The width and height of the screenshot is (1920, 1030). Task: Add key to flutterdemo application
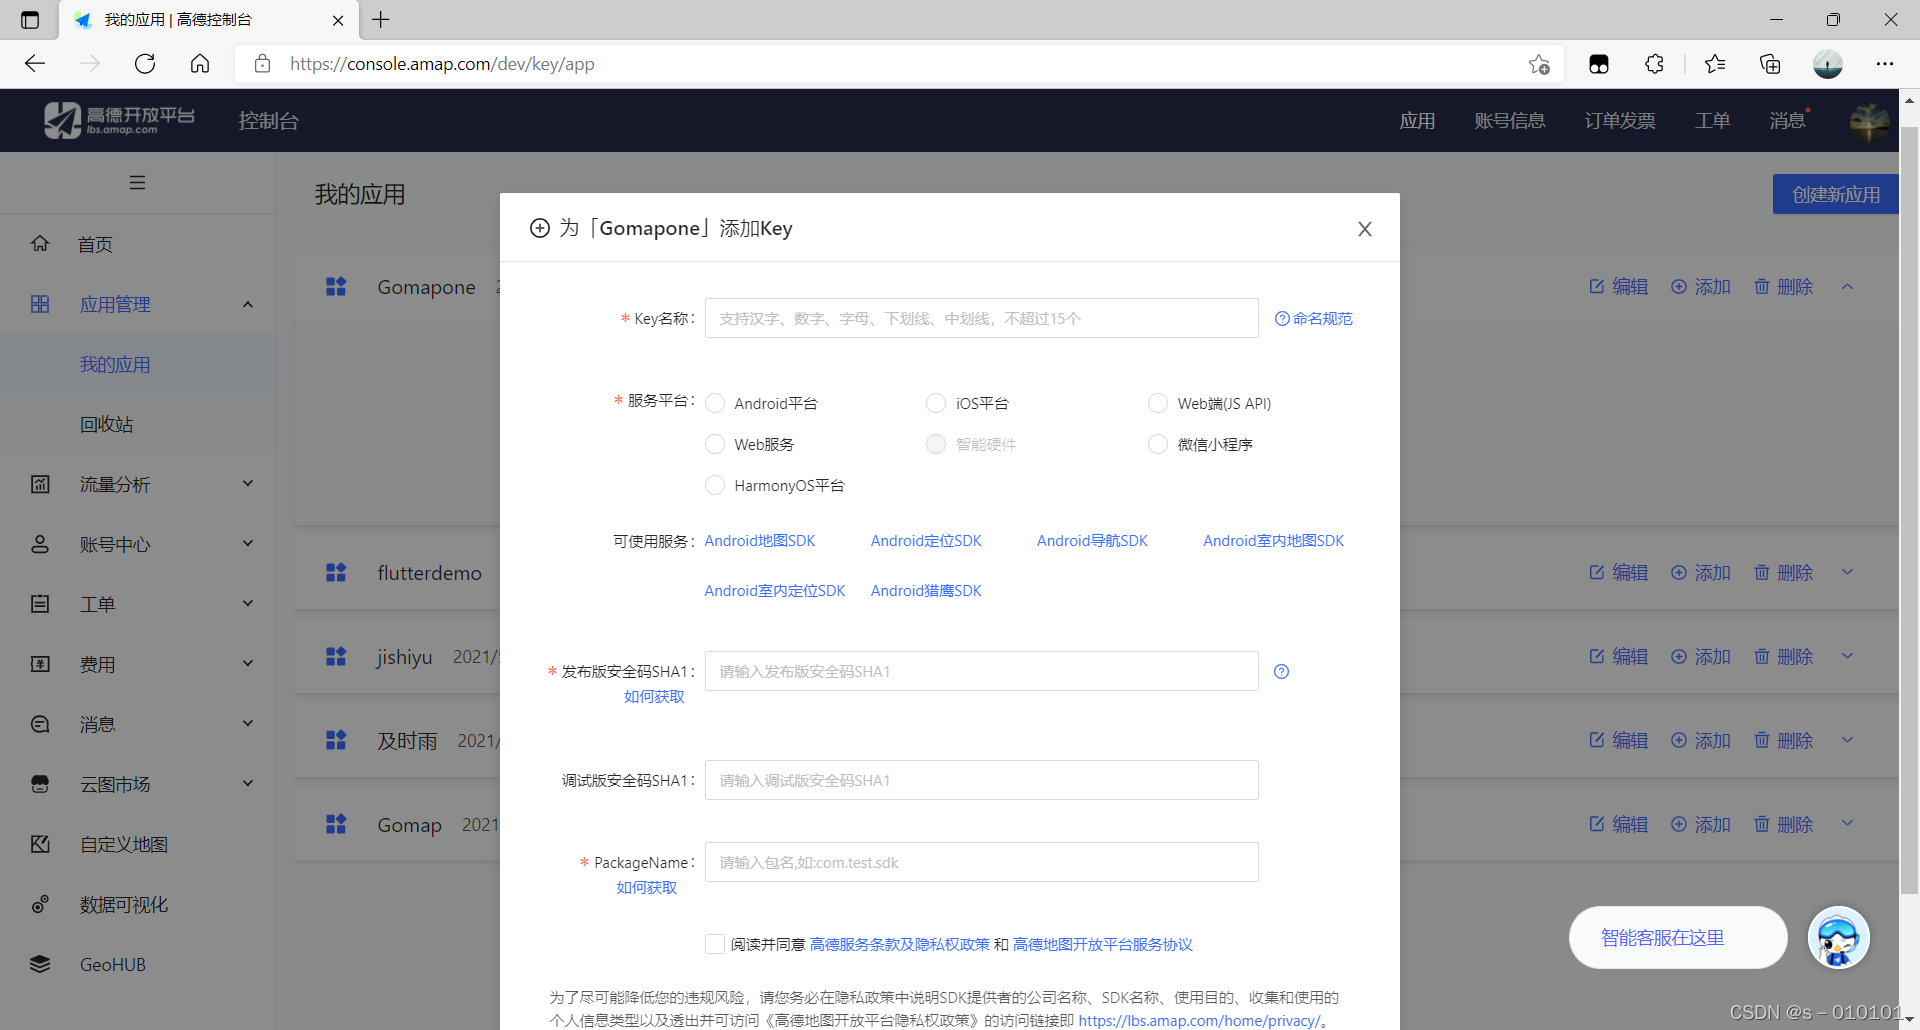[1700, 573]
